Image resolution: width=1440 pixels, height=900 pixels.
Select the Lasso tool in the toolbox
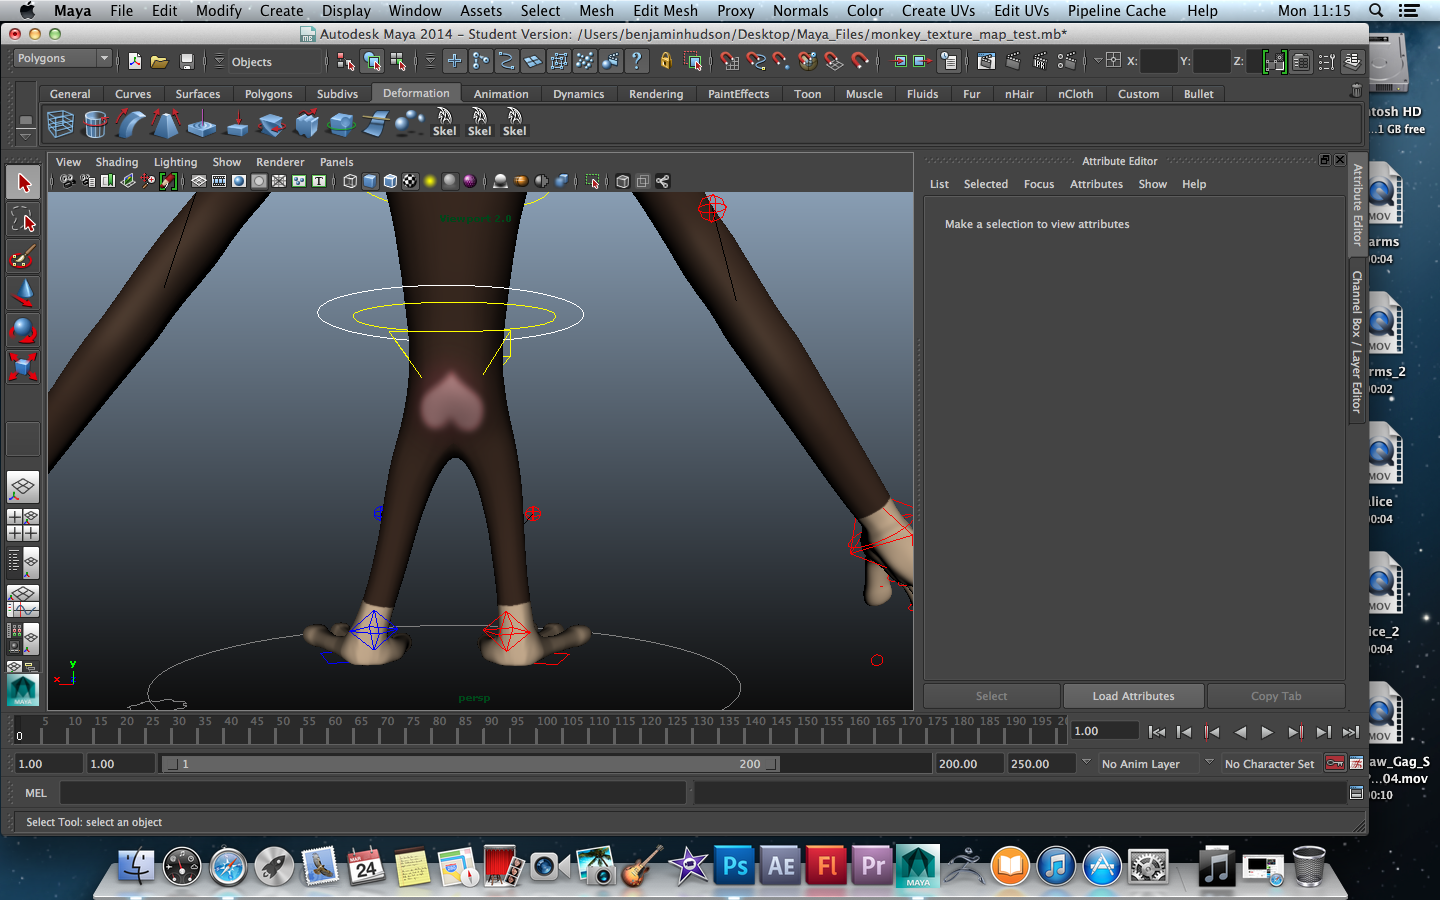pyautogui.click(x=23, y=220)
